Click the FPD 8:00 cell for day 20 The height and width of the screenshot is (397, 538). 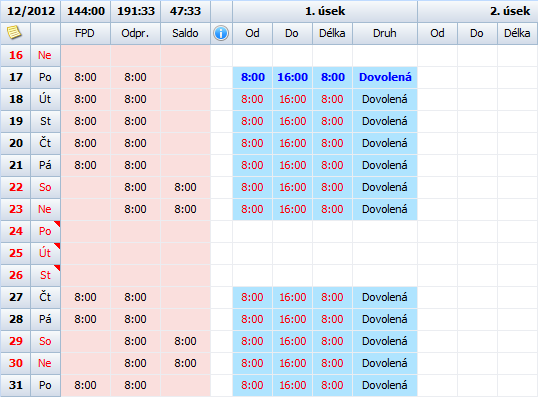[85, 143]
